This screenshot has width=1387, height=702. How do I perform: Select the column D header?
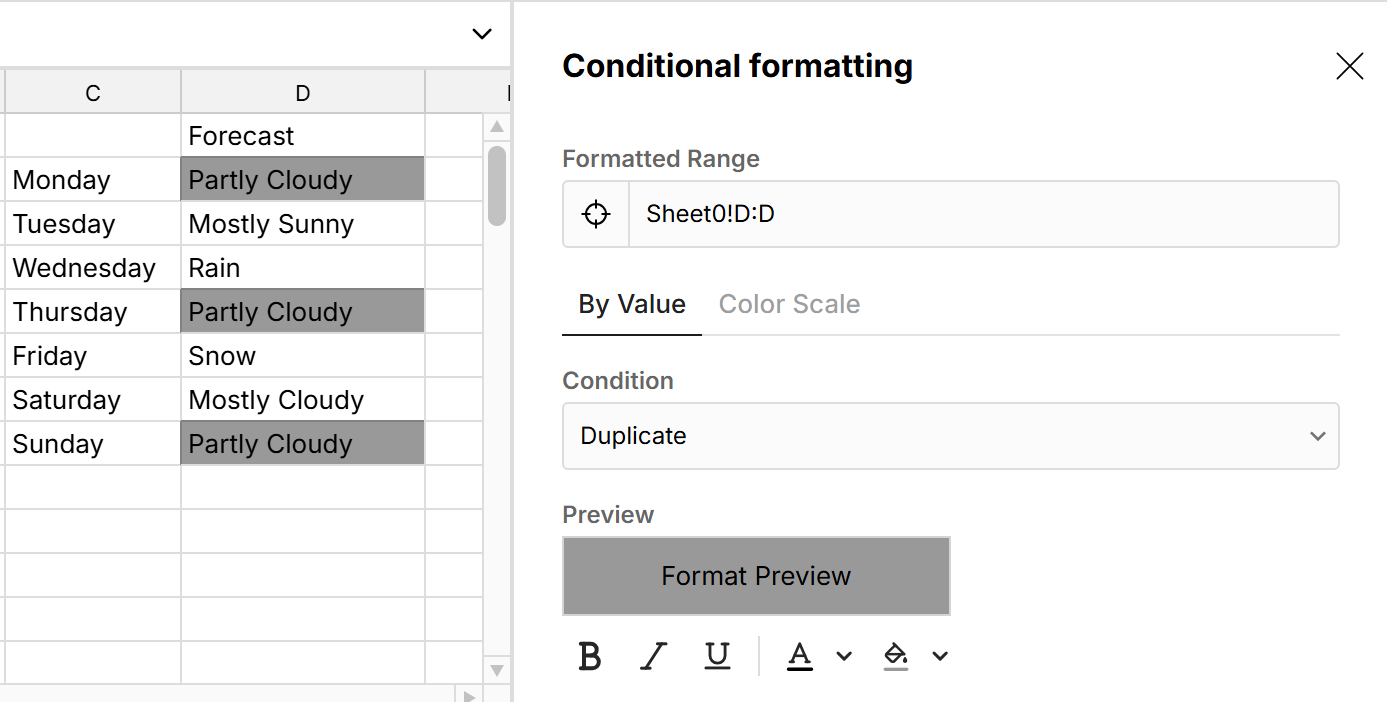302,91
